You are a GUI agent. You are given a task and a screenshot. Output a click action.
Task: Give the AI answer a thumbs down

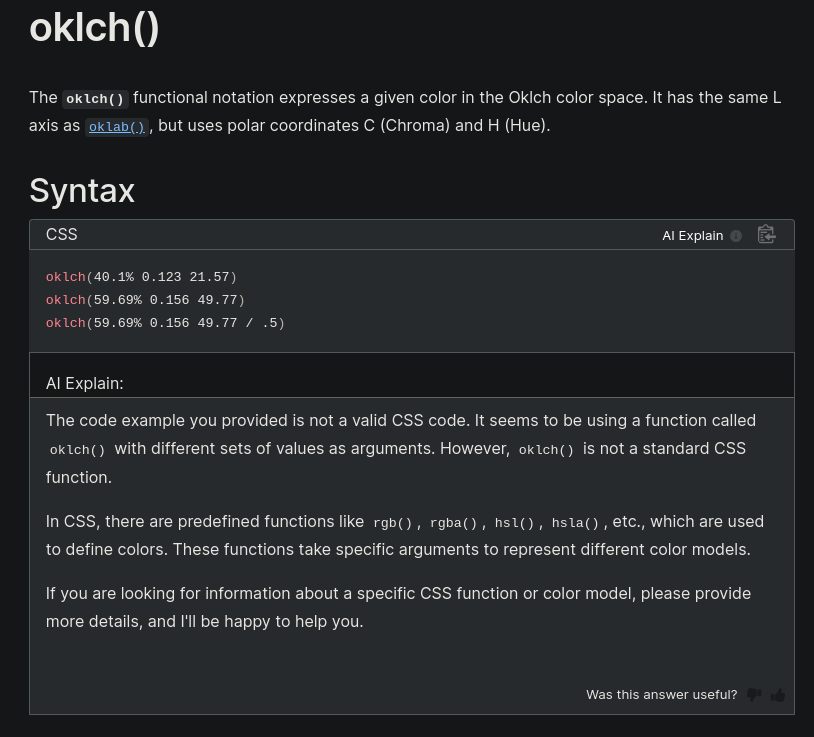pos(754,695)
